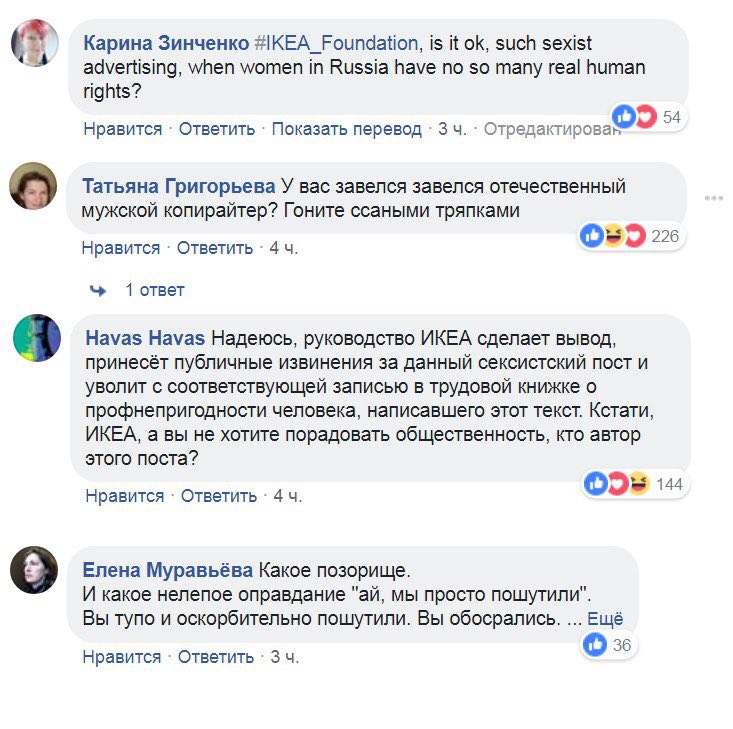Reply to Татьяна Григорьева's comment via "Ответить"

pos(216,248)
